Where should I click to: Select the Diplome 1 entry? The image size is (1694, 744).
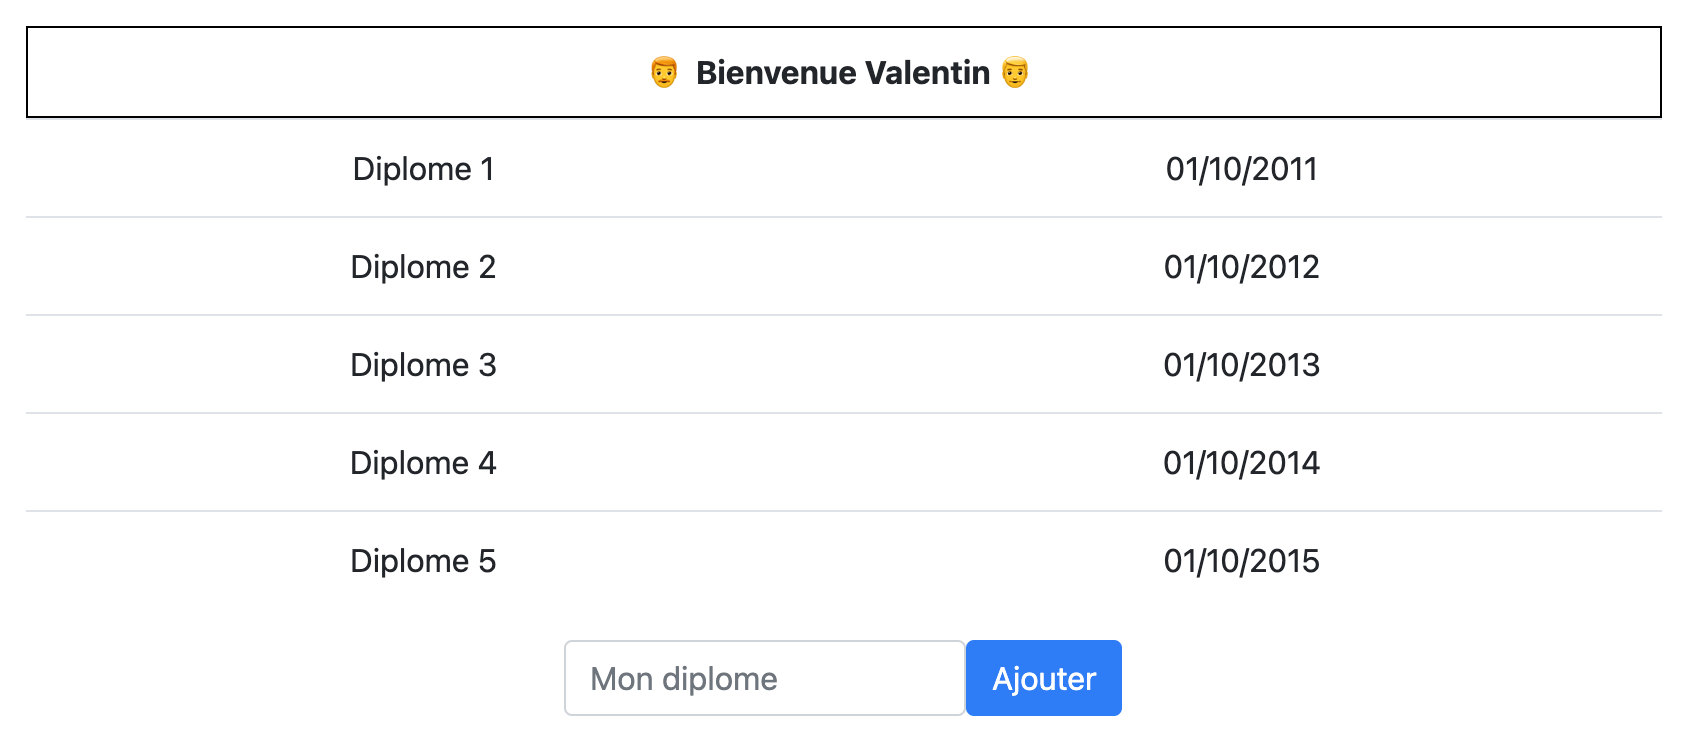(x=423, y=169)
